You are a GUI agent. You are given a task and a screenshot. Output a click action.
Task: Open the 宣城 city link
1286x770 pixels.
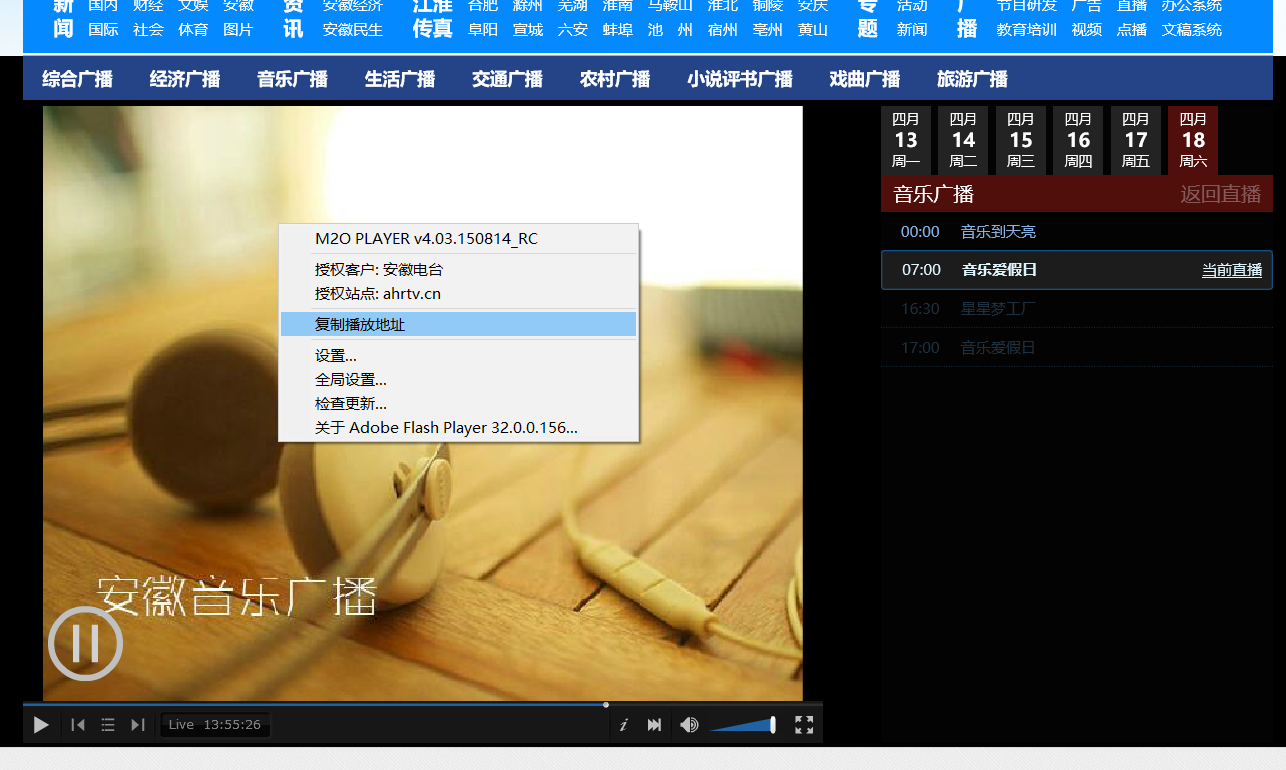tap(528, 30)
